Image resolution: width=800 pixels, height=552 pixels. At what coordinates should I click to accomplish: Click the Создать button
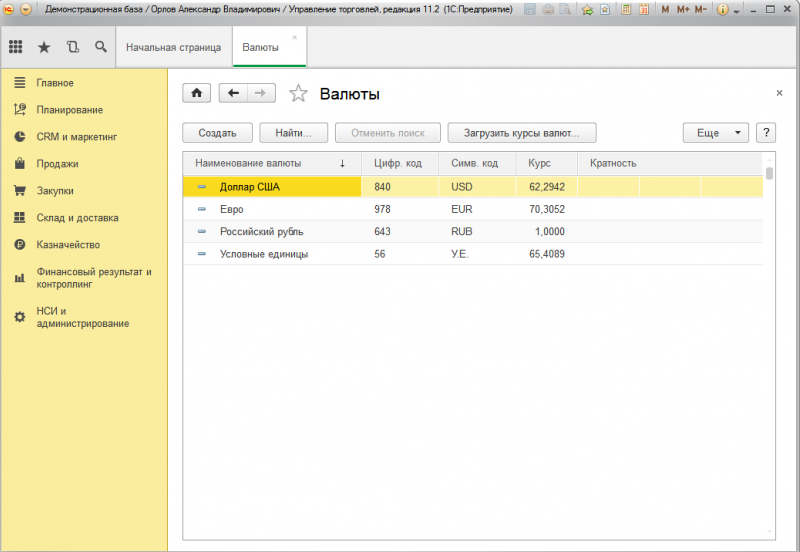[x=217, y=133]
